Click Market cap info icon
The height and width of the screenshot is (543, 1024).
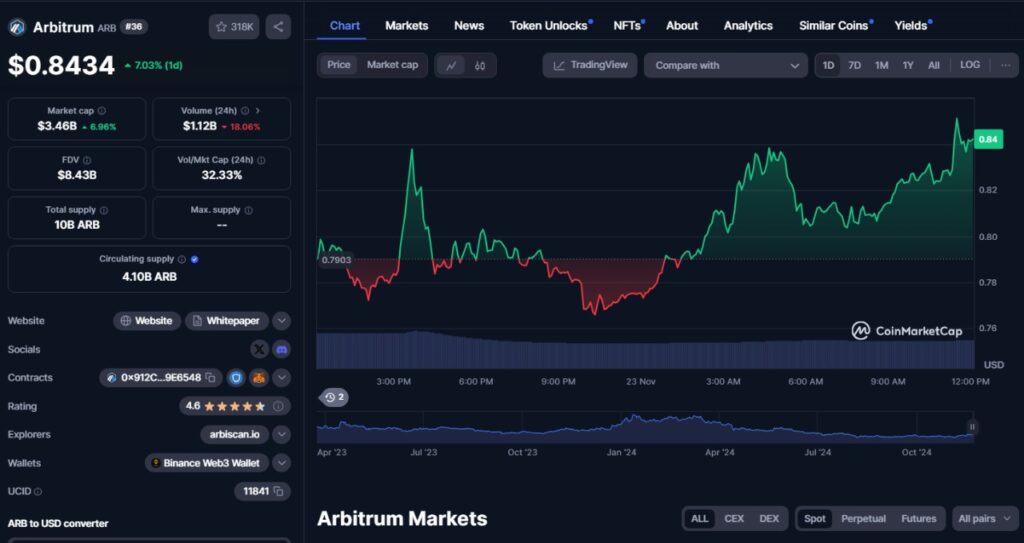[102, 111]
